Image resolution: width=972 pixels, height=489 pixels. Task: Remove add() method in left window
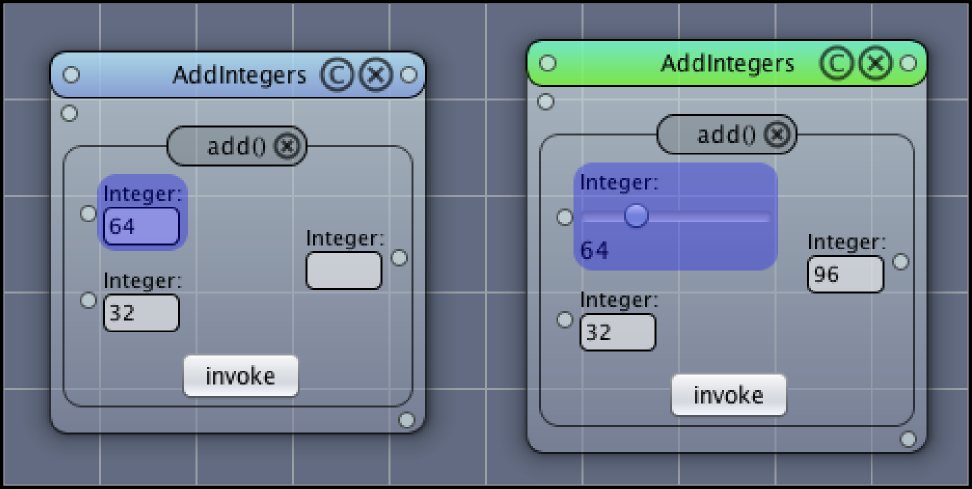(287, 146)
